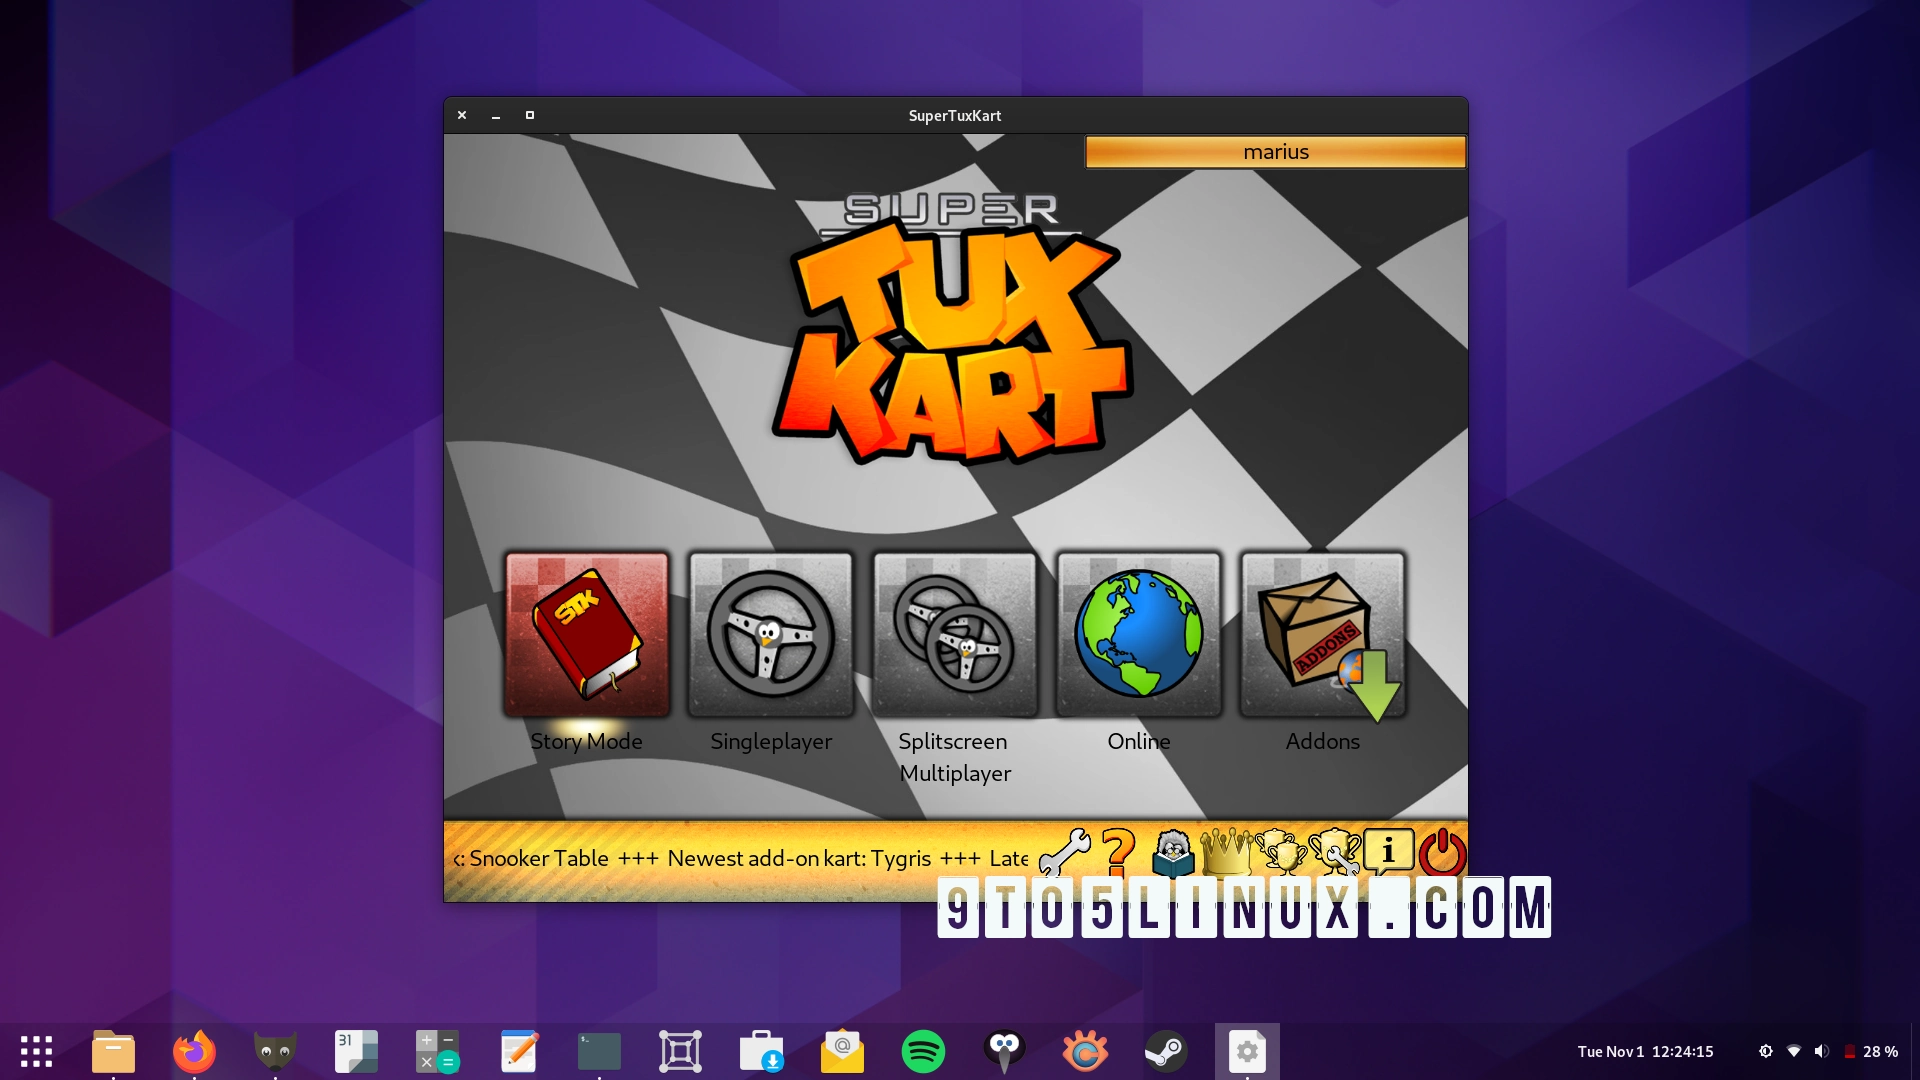Open high scores via the crown icon
The height and width of the screenshot is (1080, 1920).
[x=1226, y=852]
